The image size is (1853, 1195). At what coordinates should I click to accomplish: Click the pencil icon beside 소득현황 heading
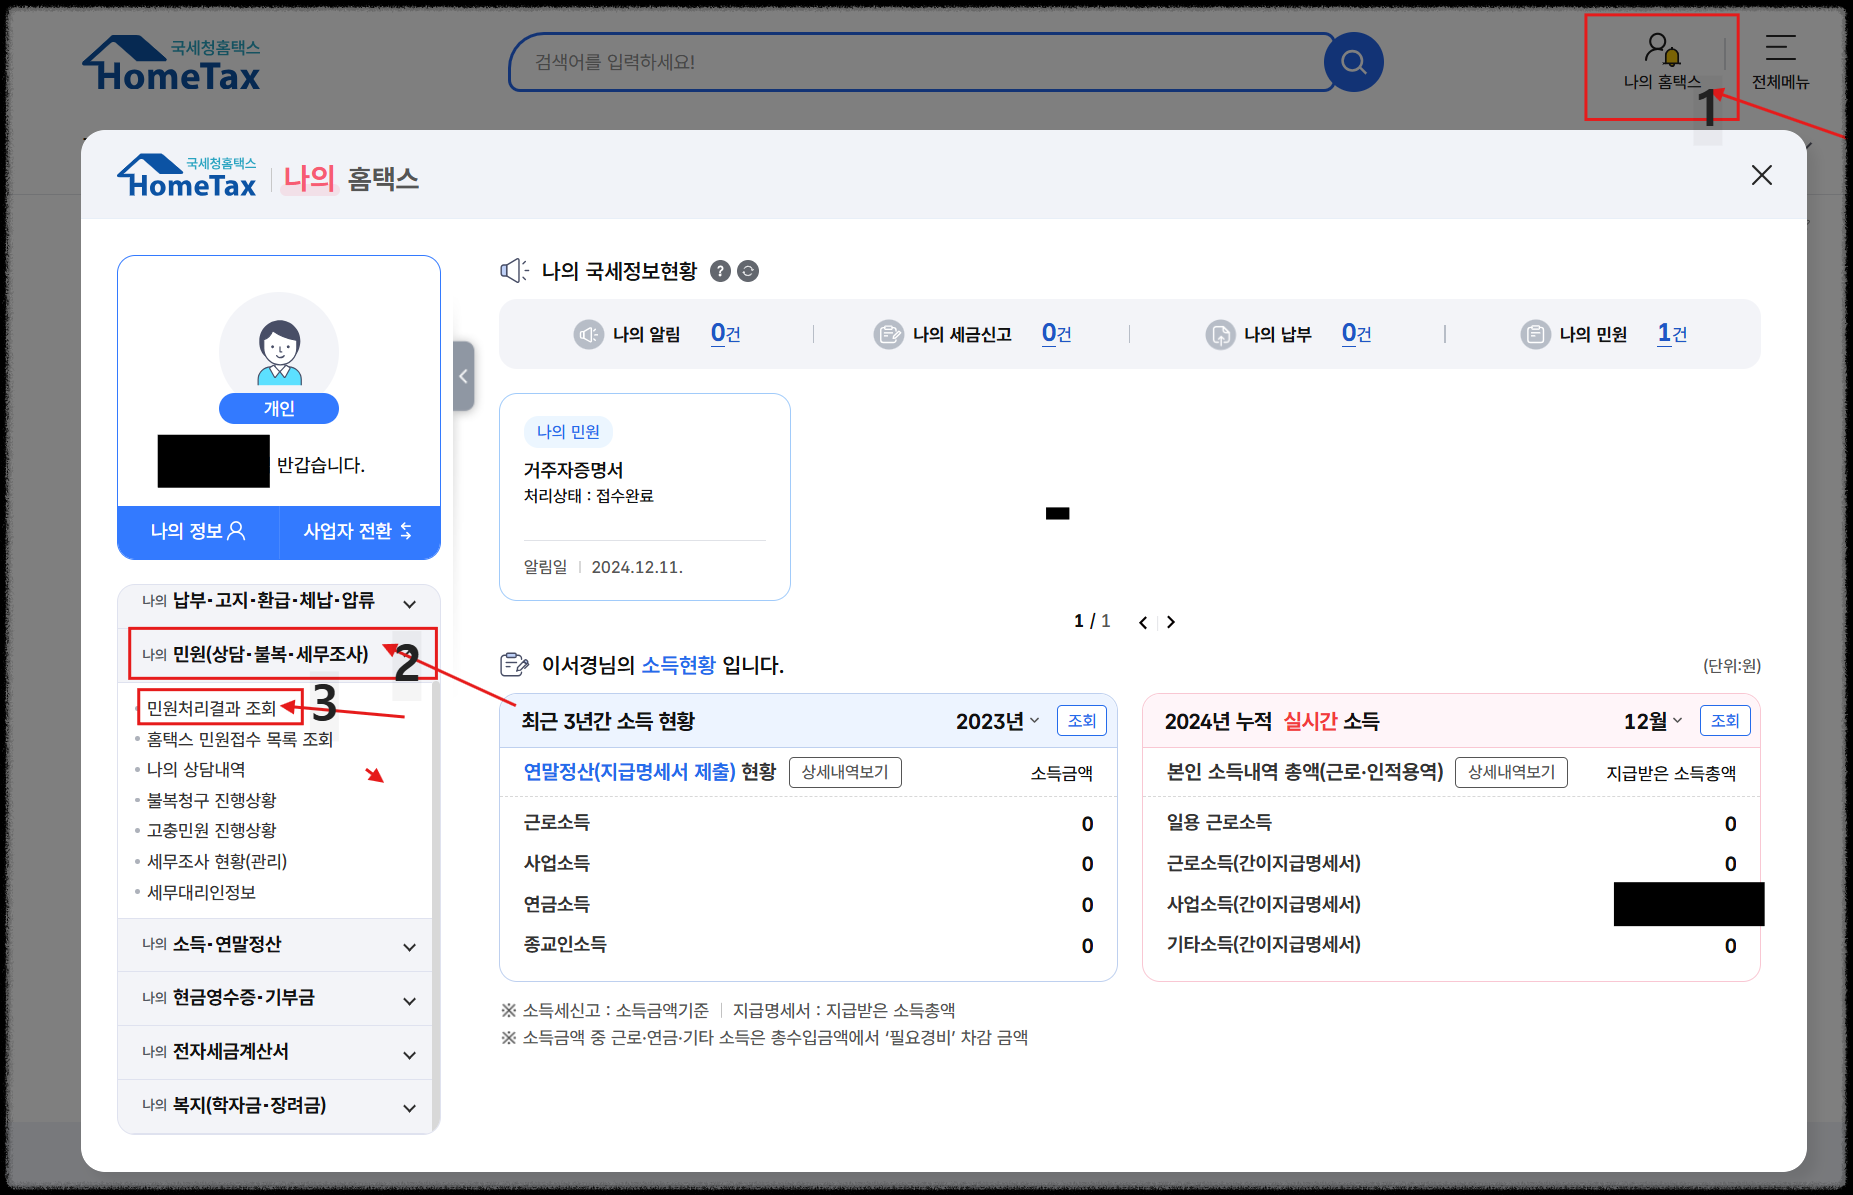point(514,663)
